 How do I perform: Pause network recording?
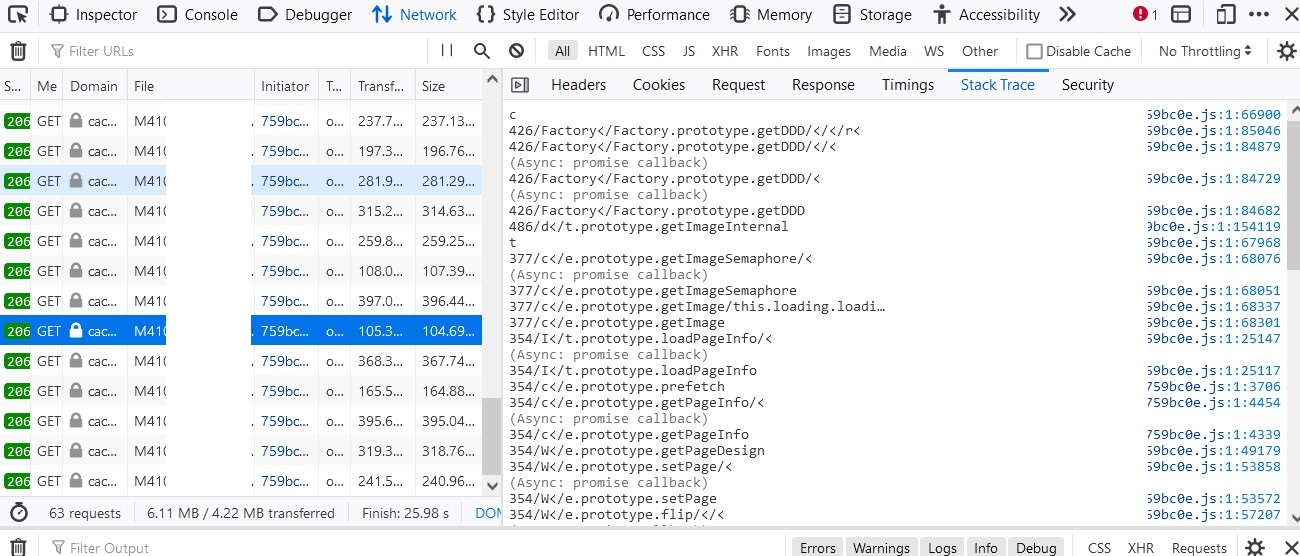click(x=447, y=51)
